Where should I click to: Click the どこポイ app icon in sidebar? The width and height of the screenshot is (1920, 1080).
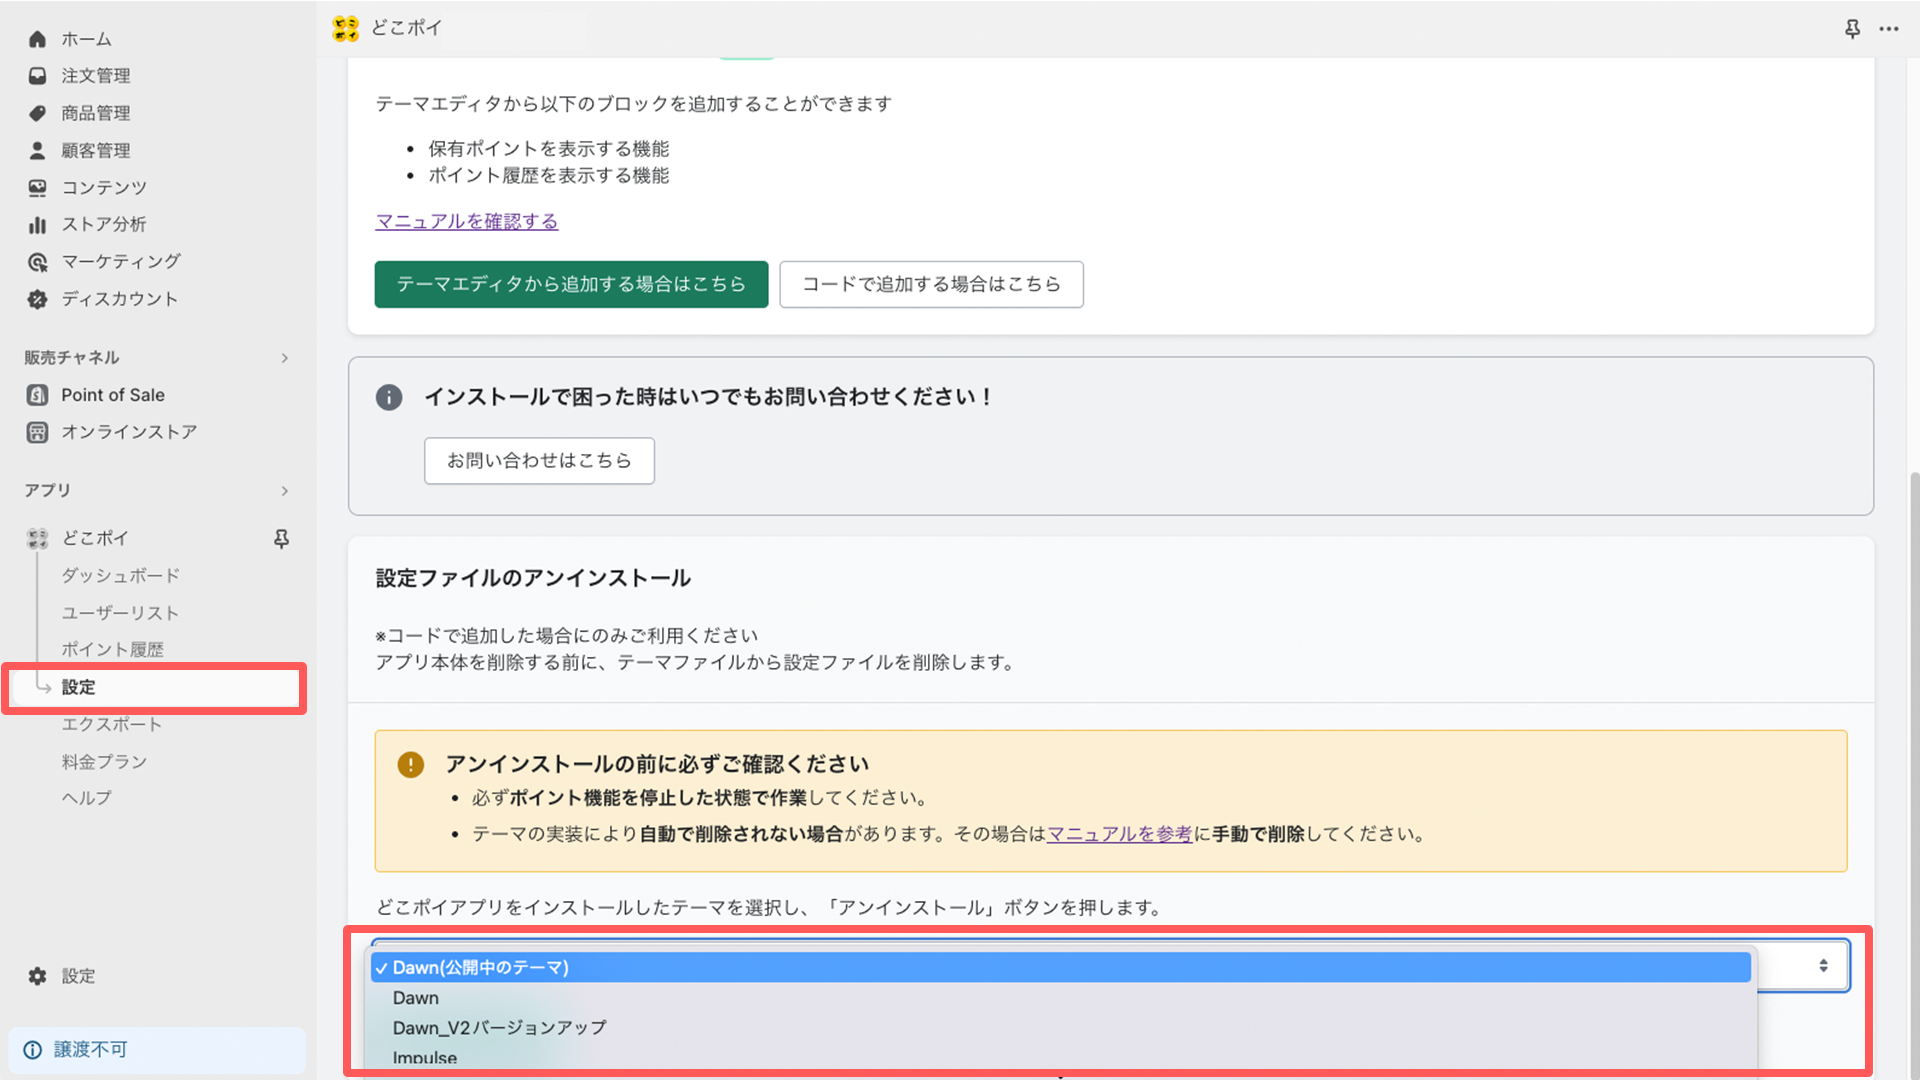36,537
